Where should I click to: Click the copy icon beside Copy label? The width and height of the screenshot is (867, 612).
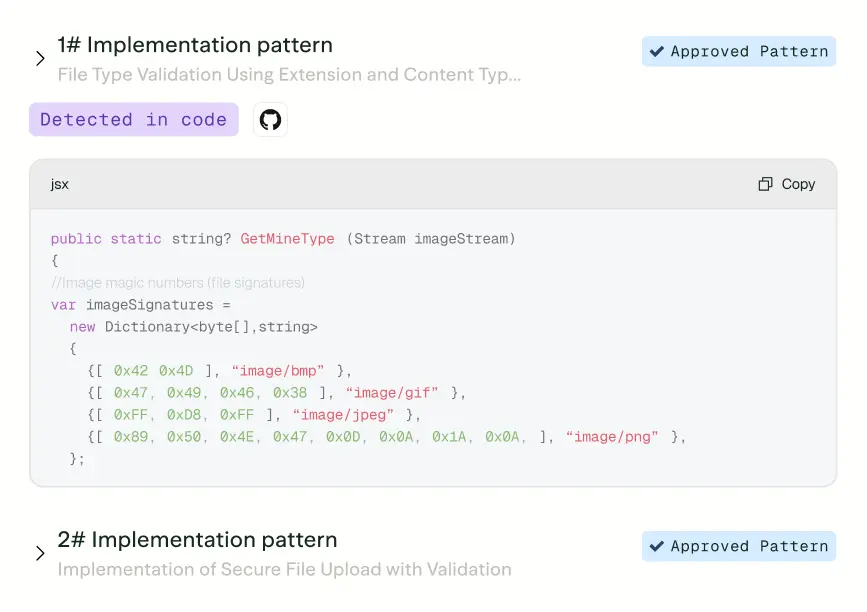pyautogui.click(x=765, y=184)
